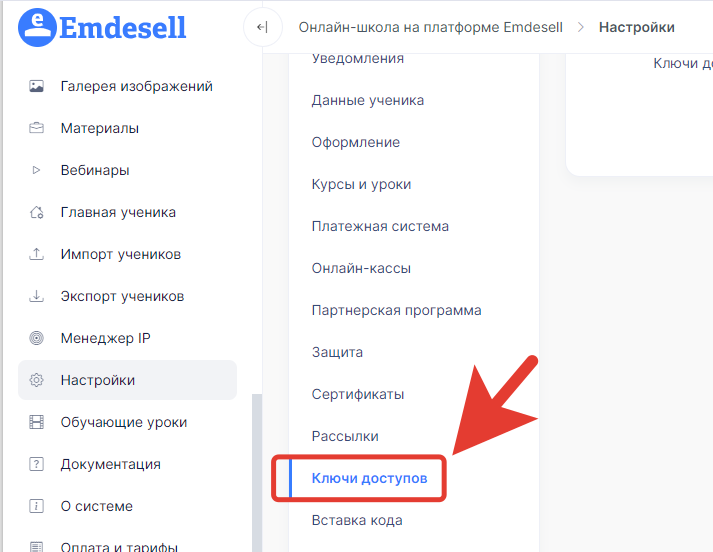Click the left sidebar vertical scrollbar
This screenshot has height=552, width=713.
[x=257, y=473]
